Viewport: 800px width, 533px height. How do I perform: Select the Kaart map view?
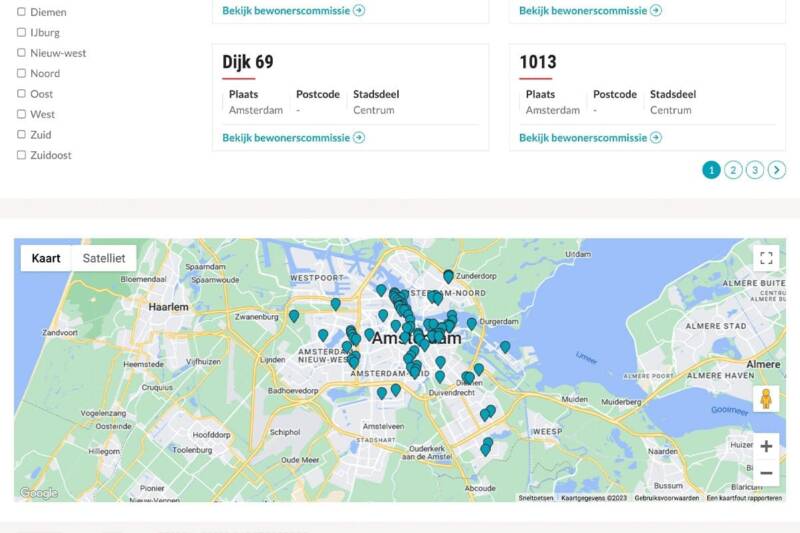[x=46, y=258]
